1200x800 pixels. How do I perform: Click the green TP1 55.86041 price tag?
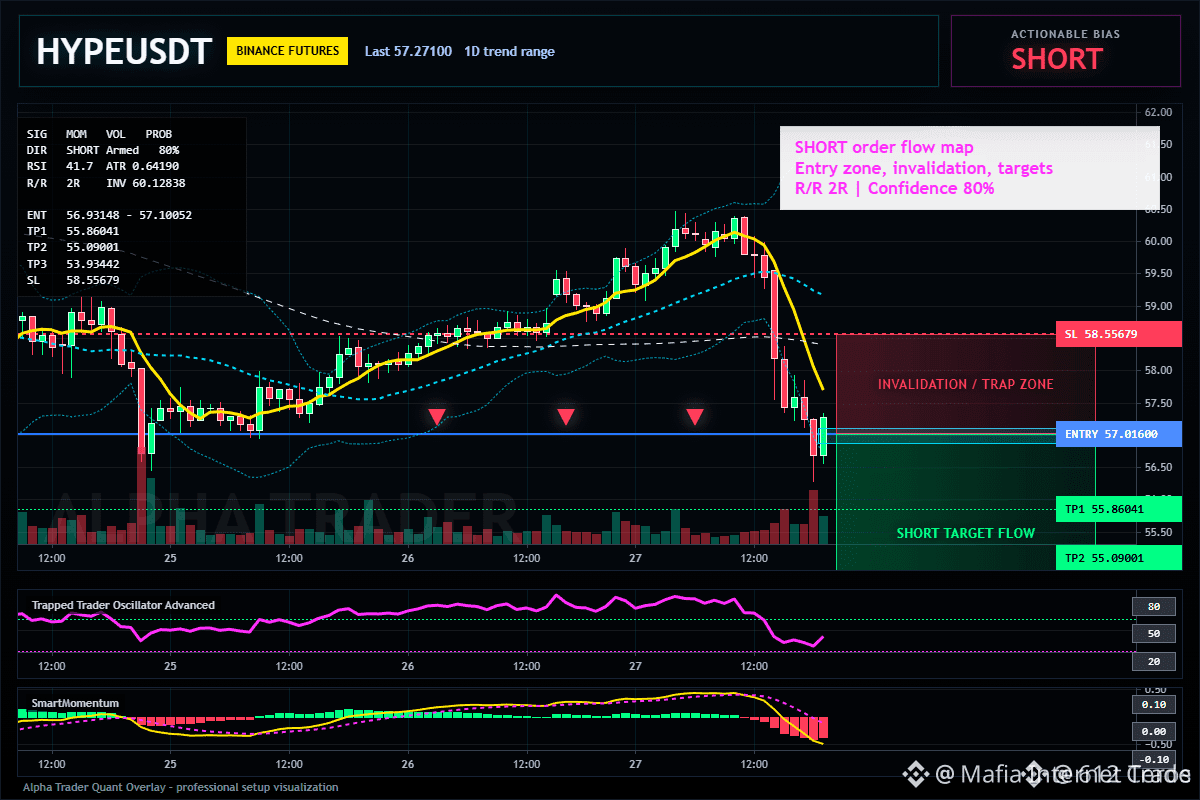1118,509
